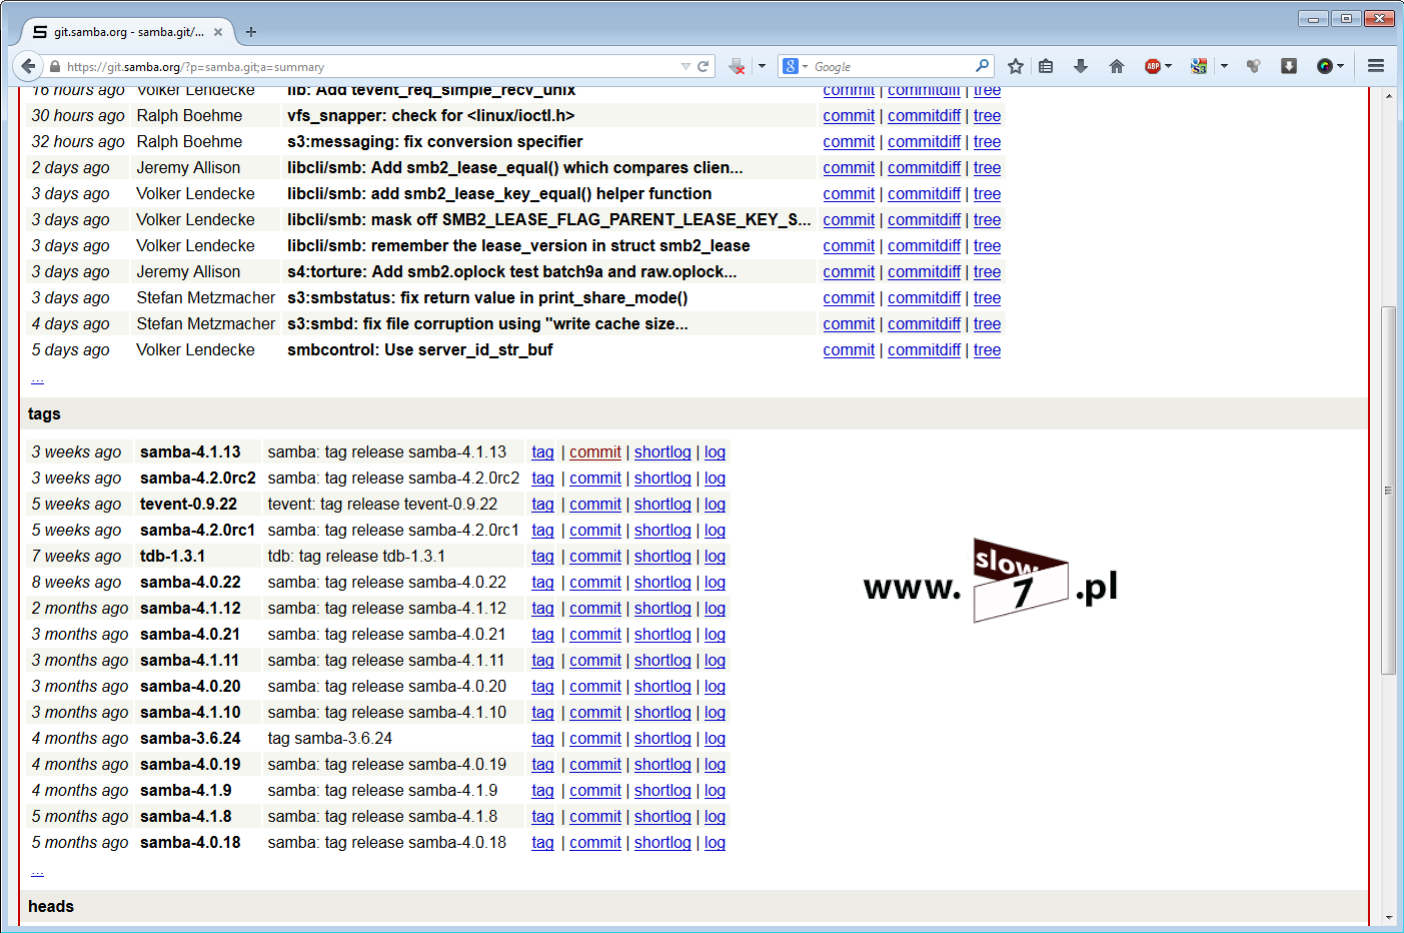Open commit link for samba-4.1.13 tag
This screenshot has height=933, width=1404.
tap(595, 452)
